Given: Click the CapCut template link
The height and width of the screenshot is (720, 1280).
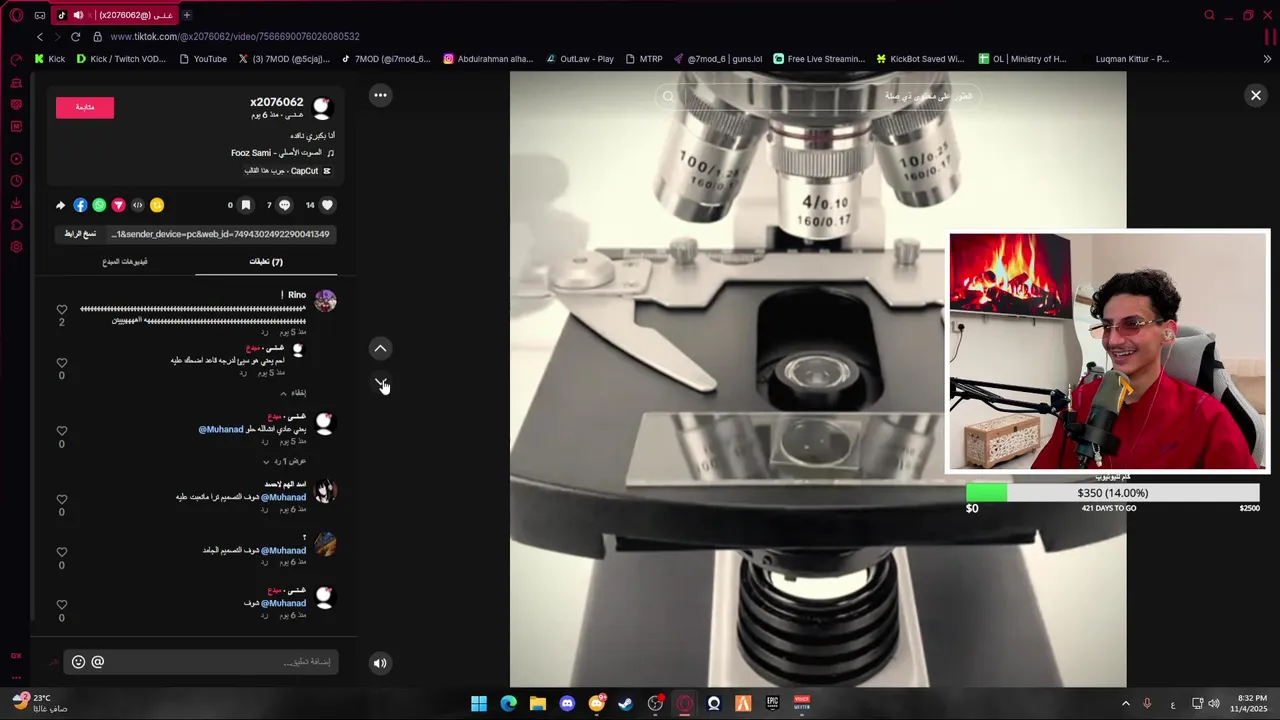Looking at the screenshot, I should tap(288, 171).
